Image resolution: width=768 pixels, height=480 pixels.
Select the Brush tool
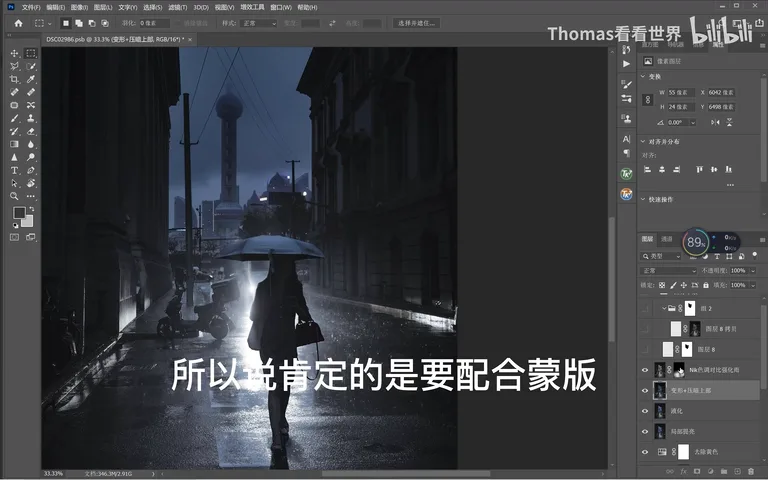tap(14, 118)
